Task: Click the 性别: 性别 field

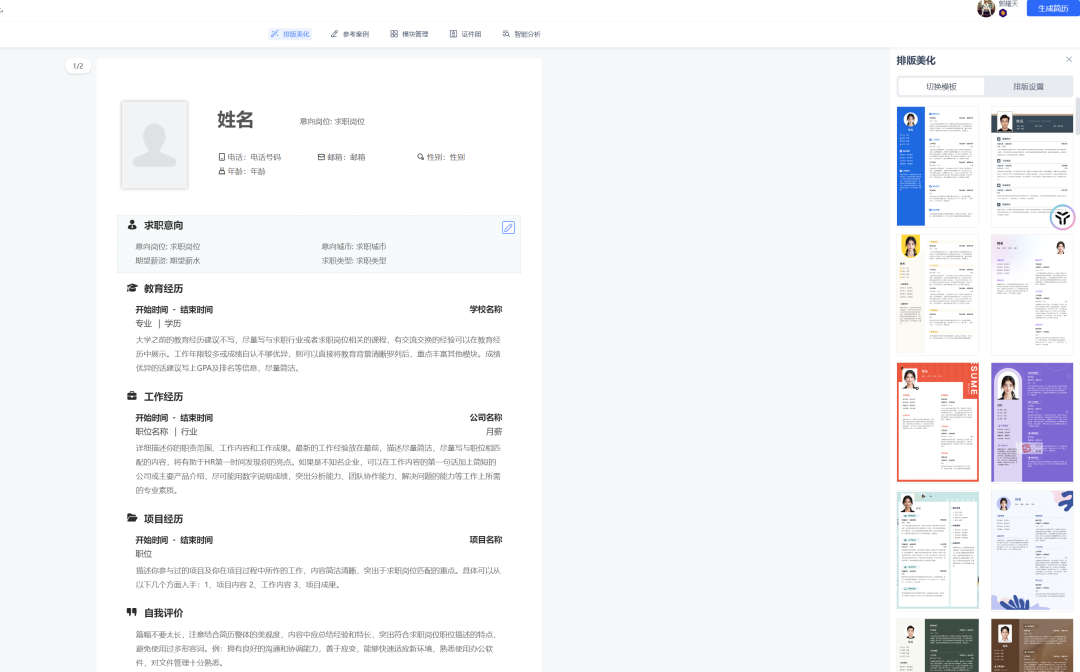Action: coord(441,157)
